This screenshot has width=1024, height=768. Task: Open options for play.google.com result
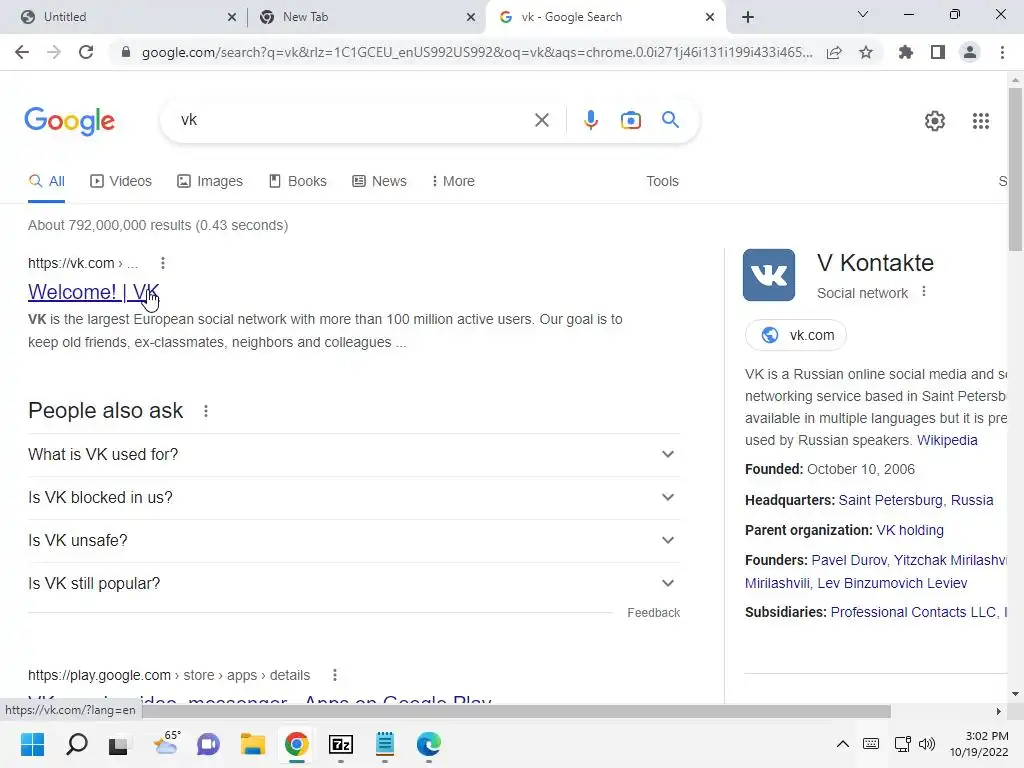pos(334,675)
